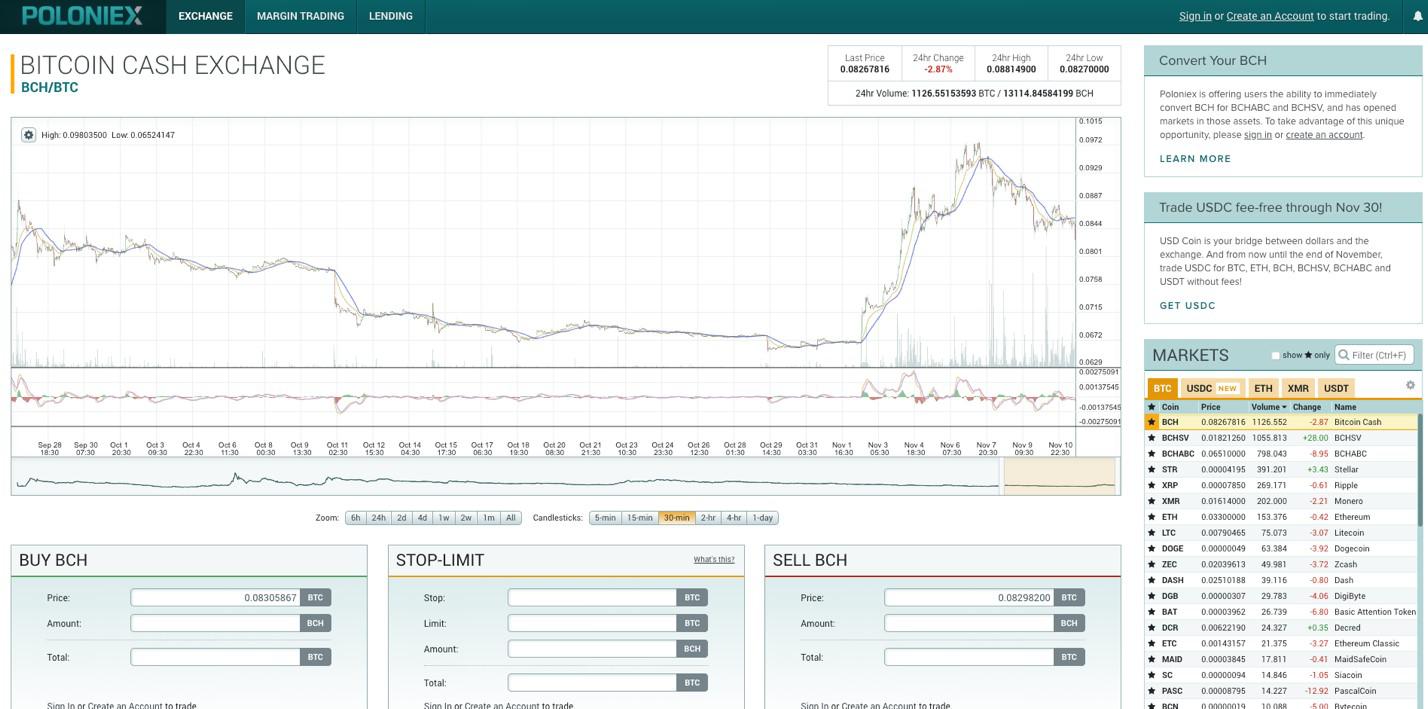Screen dimensions: 1428x709
Task: Select the Stellar STR market row
Action: (1282, 469)
